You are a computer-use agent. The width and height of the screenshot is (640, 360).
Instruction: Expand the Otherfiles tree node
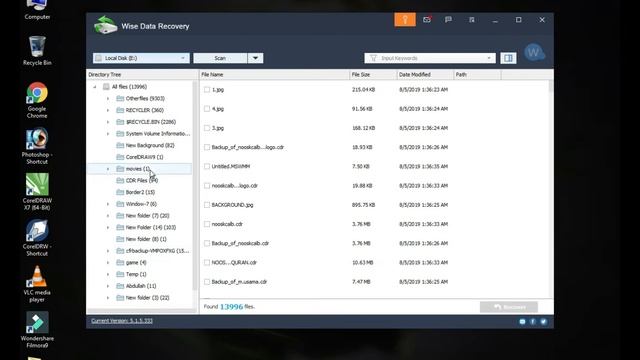tap(108, 98)
